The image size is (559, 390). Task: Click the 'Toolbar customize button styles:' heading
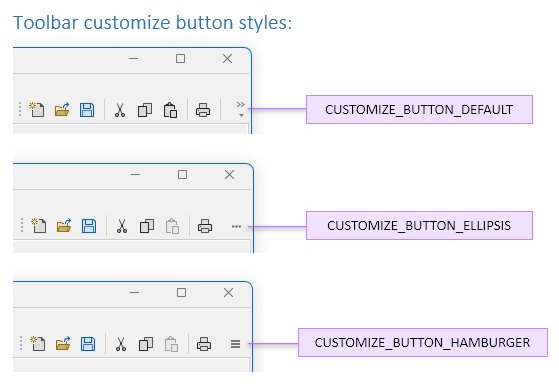[x=153, y=23]
